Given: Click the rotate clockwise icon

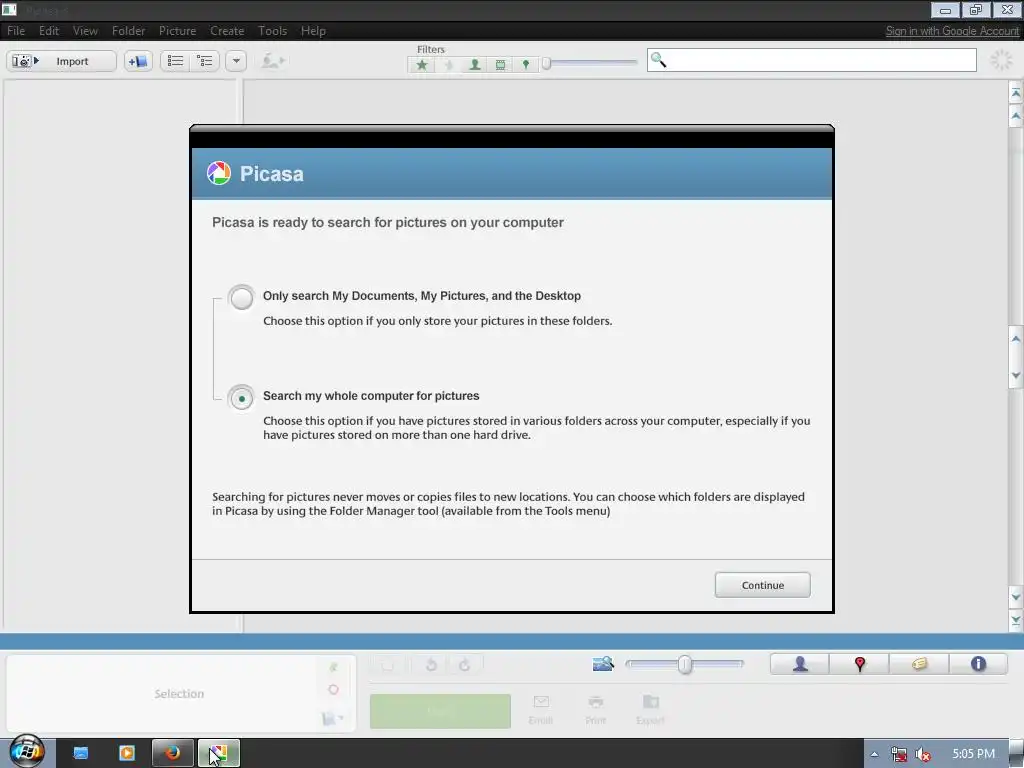Looking at the screenshot, I should pyautogui.click(x=464, y=665).
